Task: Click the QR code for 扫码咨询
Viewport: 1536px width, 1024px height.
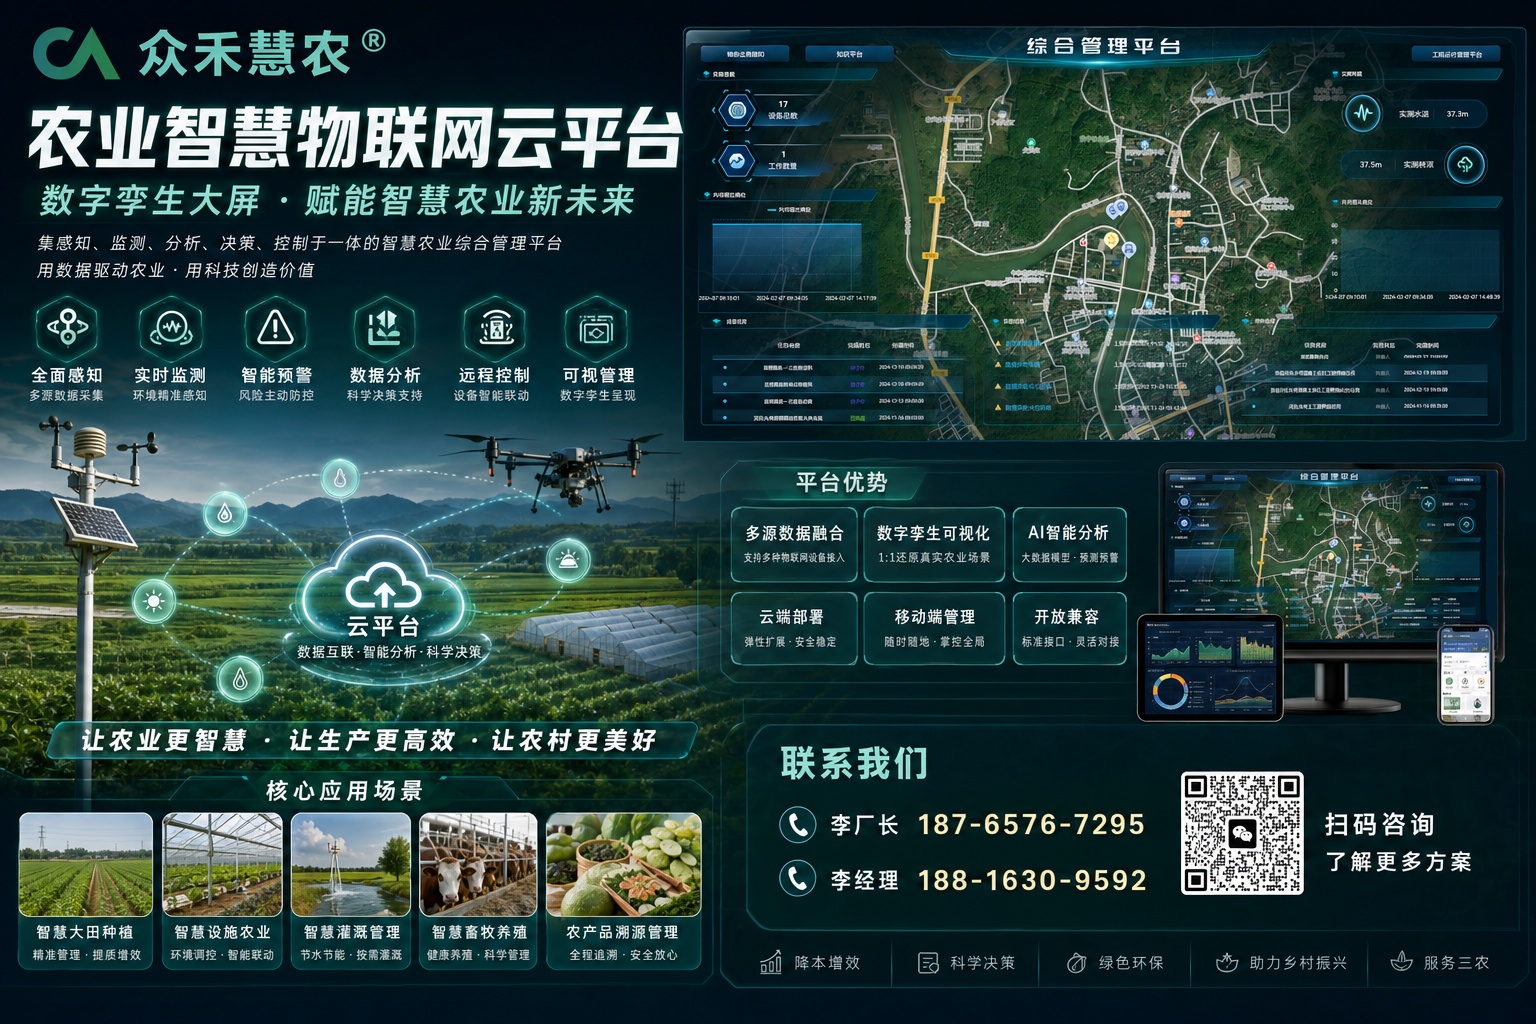Action: coord(1242,833)
